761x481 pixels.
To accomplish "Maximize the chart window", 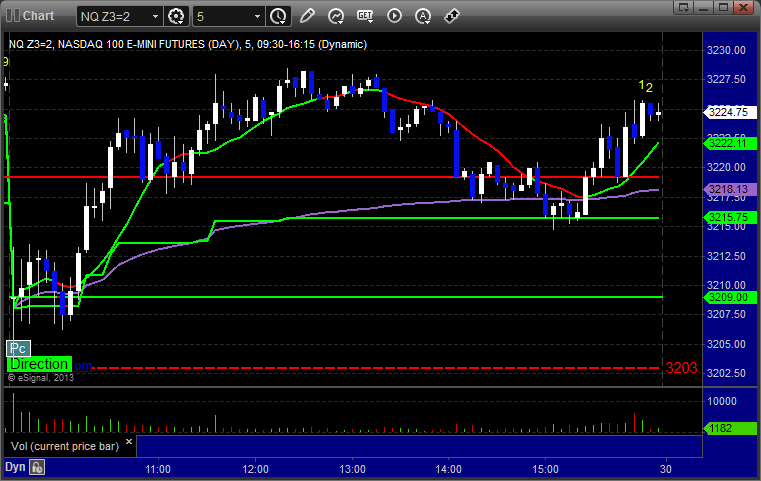I will [x=723, y=7].
